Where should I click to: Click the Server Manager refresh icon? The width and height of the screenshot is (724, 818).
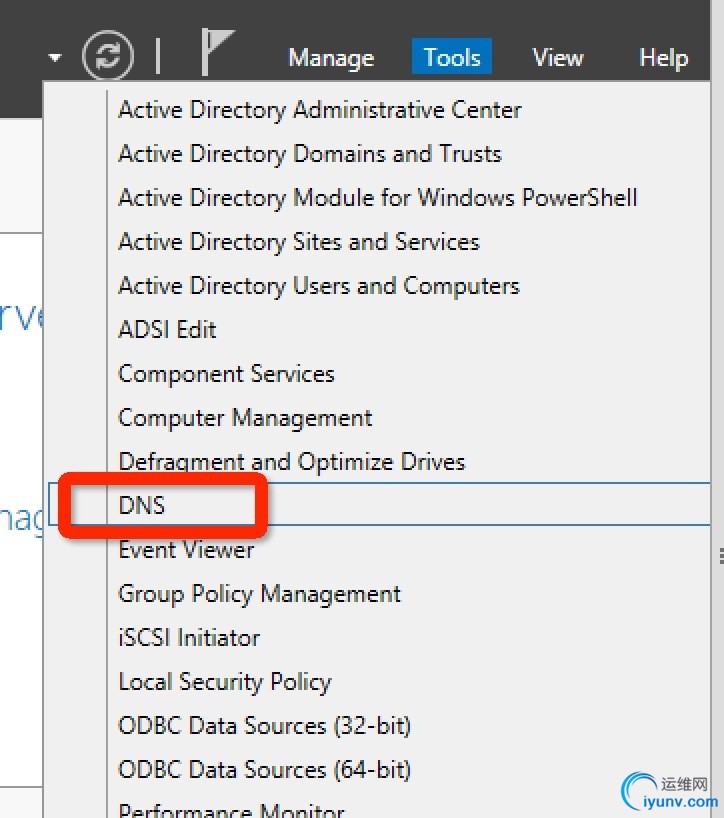point(108,55)
